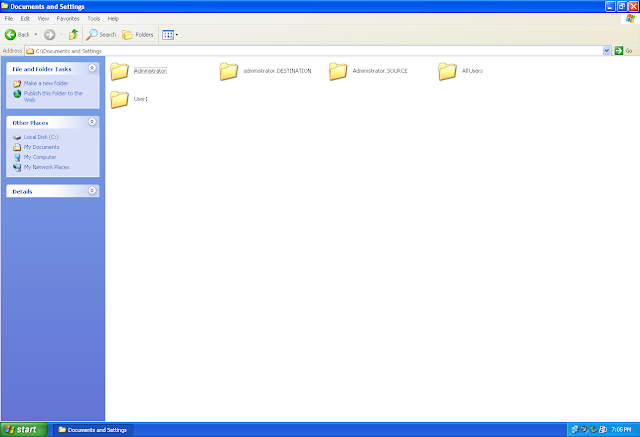
Task: Click the address bar path field
Action: [313, 51]
